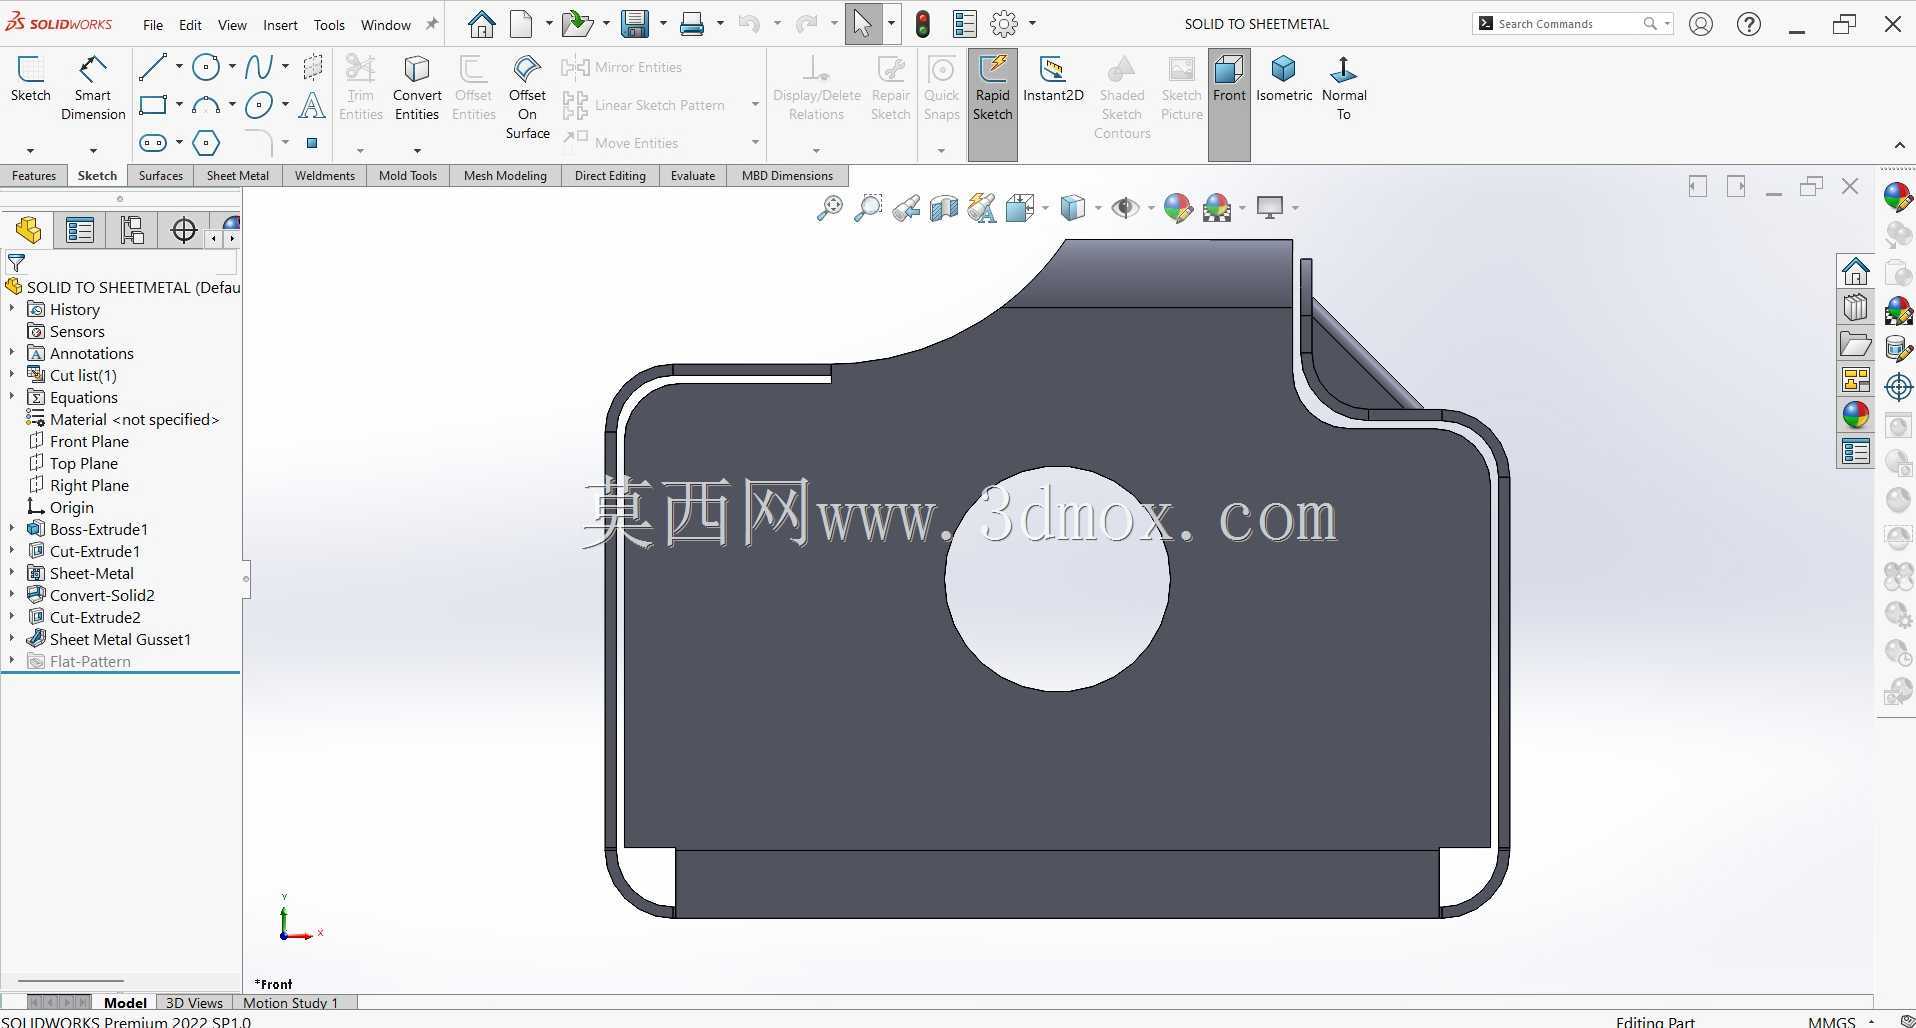Start a new Sketch
The width and height of the screenshot is (1916, 1028).
[30, 78]
